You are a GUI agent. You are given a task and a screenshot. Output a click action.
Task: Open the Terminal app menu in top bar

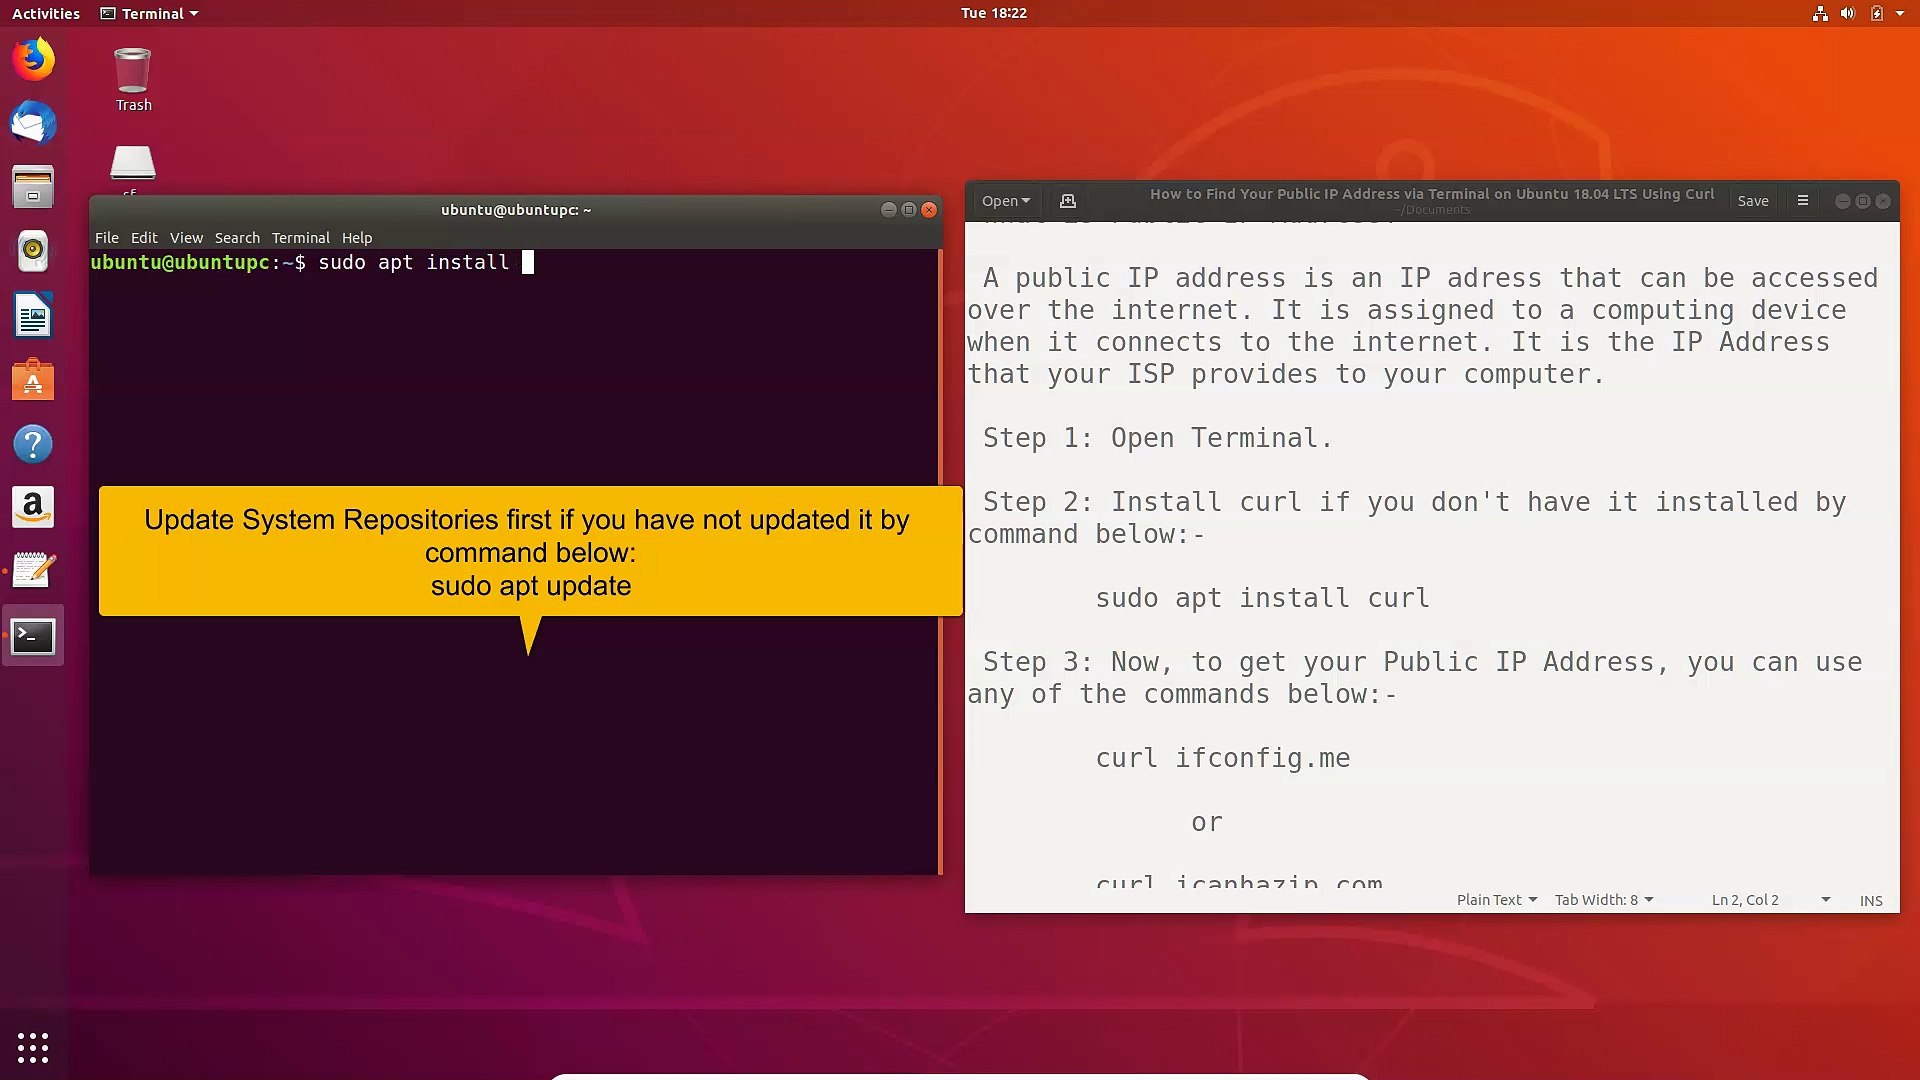tap(150, 14)
